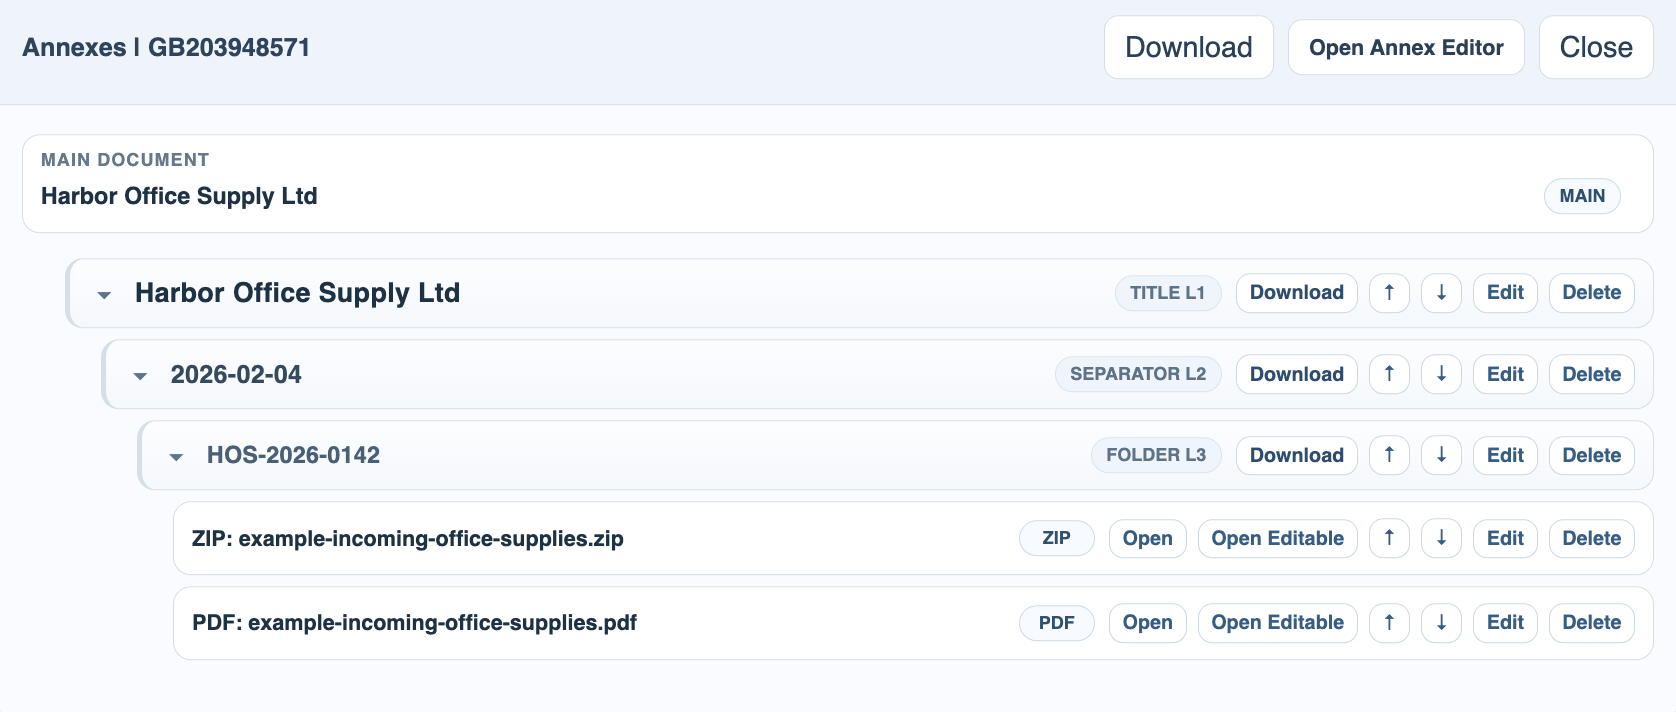Move the 2026-02-04 separator up

[x=1389, y=374]
